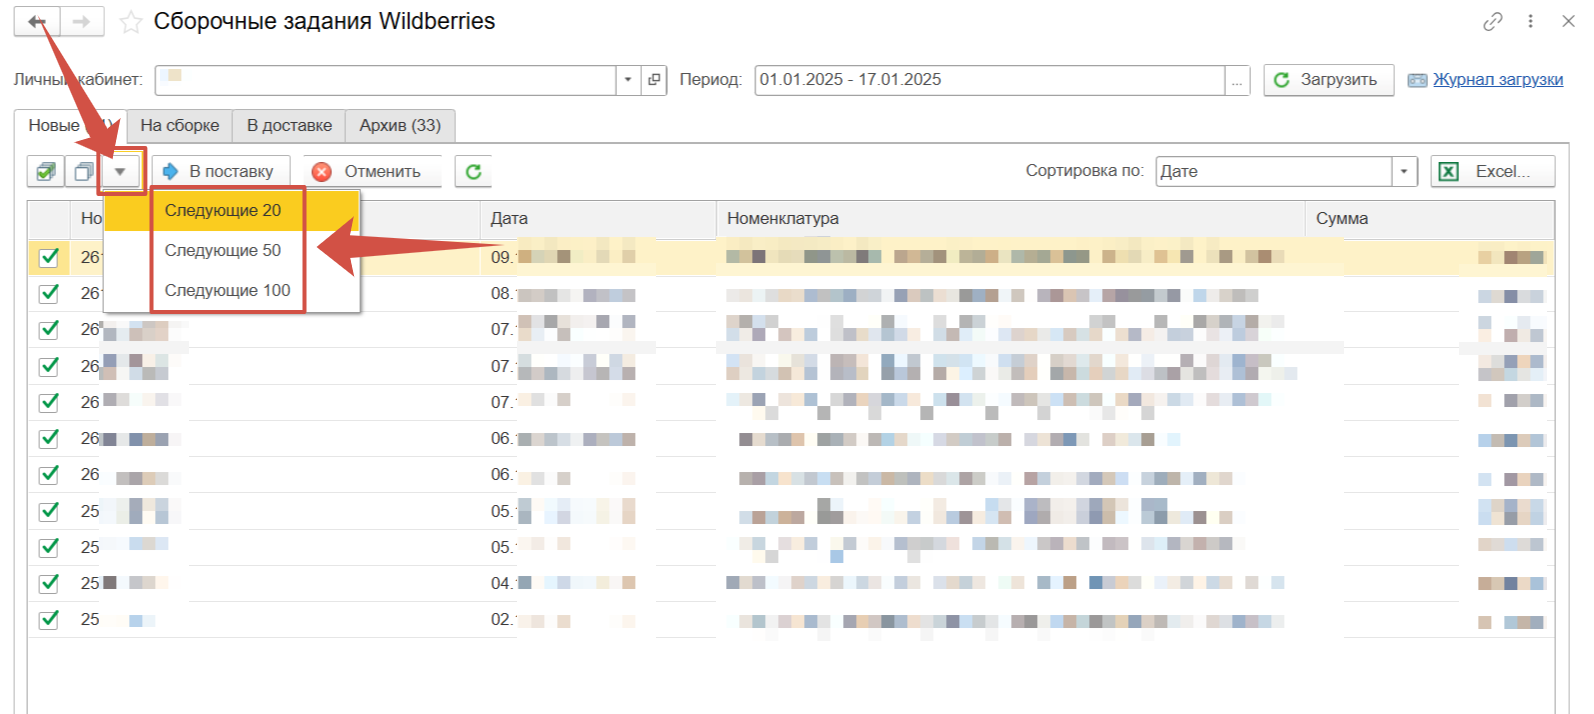1594x714 pixels.
Task: Expand the selection dropdown arrow next to deselect
Action: coord(120,172)
